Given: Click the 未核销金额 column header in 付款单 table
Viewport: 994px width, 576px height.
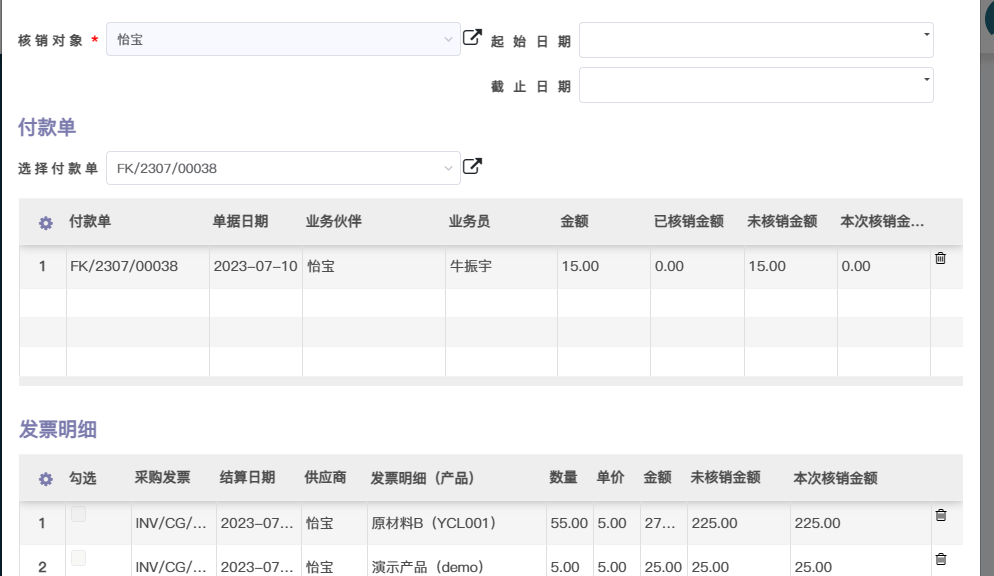Looking at the screenshot, I should (x=782, y=222).
